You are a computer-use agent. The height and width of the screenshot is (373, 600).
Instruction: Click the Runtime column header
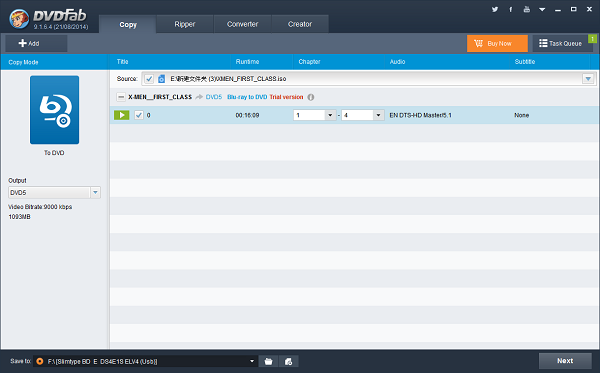[x=247, y=62]
